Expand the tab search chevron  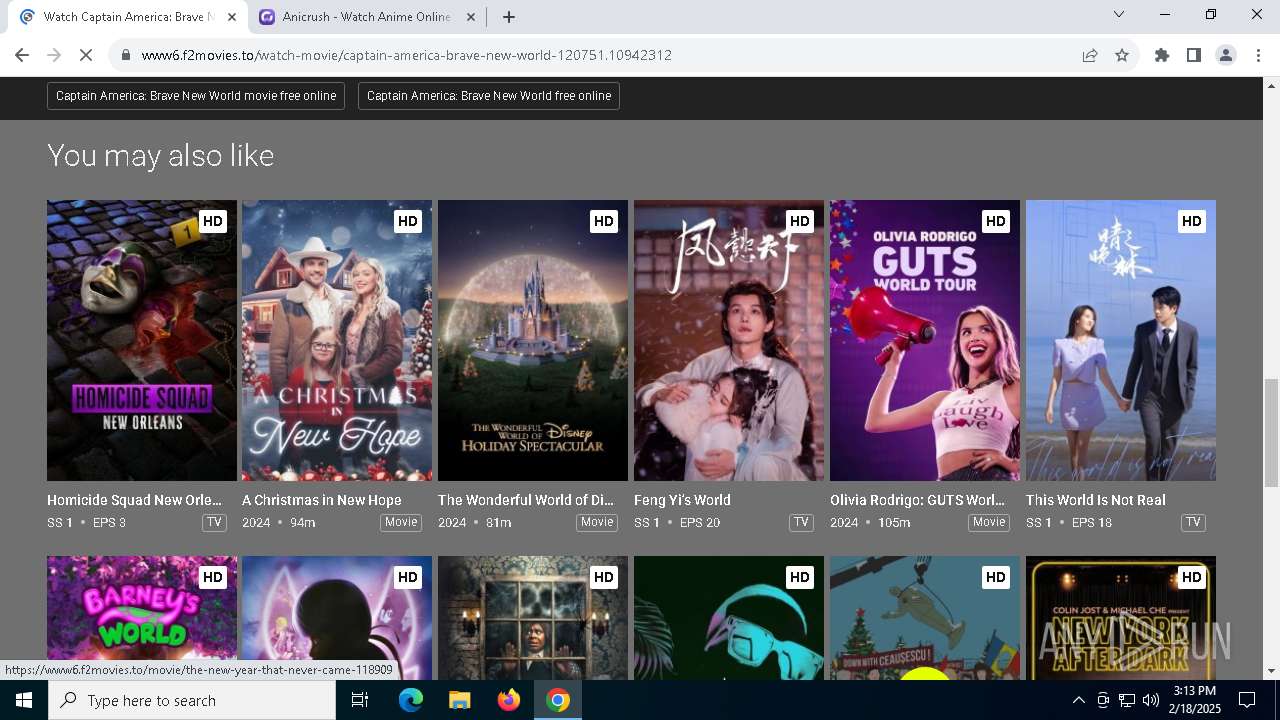[1119, 14]
